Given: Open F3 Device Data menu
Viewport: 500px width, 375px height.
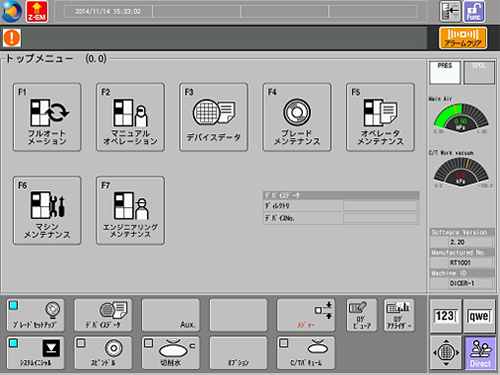Looking at the screenshot, I should click(x=214, y=117).
